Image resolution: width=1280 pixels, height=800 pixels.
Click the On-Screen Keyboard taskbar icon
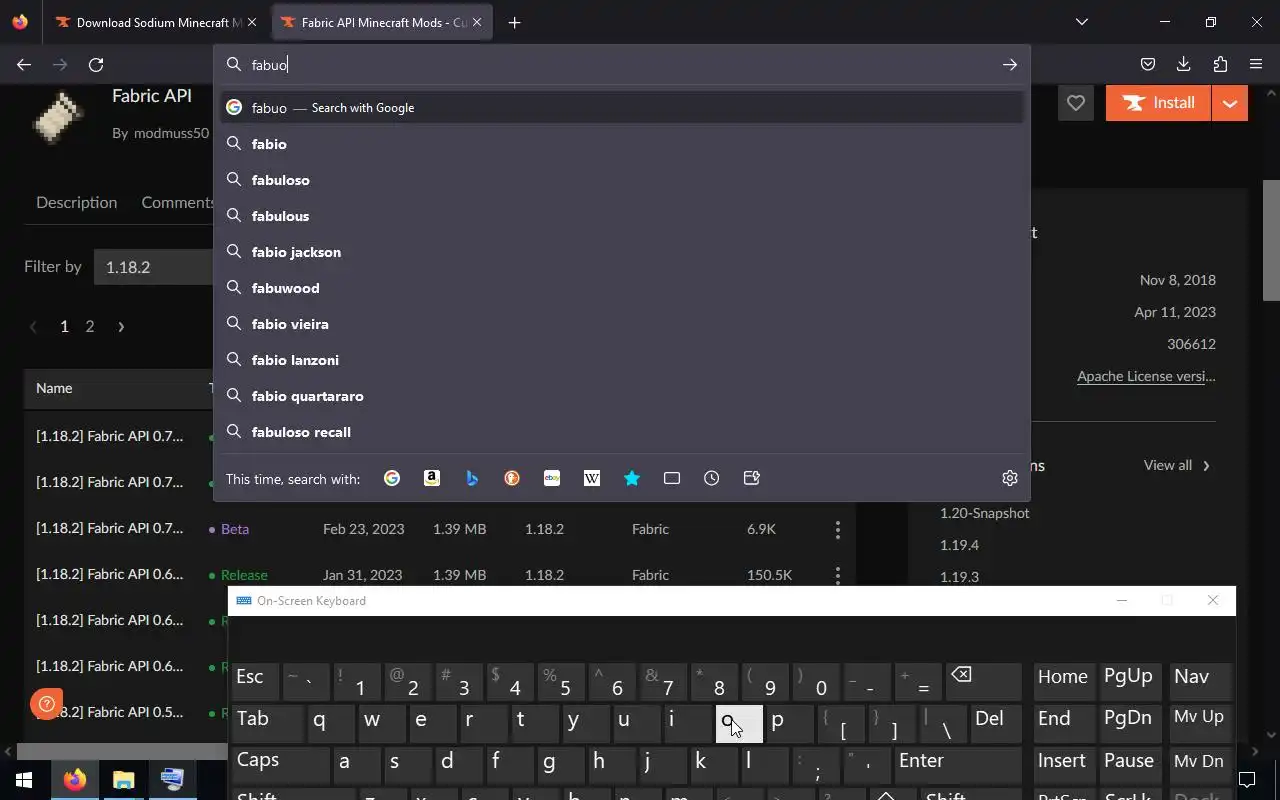[171, 779]
